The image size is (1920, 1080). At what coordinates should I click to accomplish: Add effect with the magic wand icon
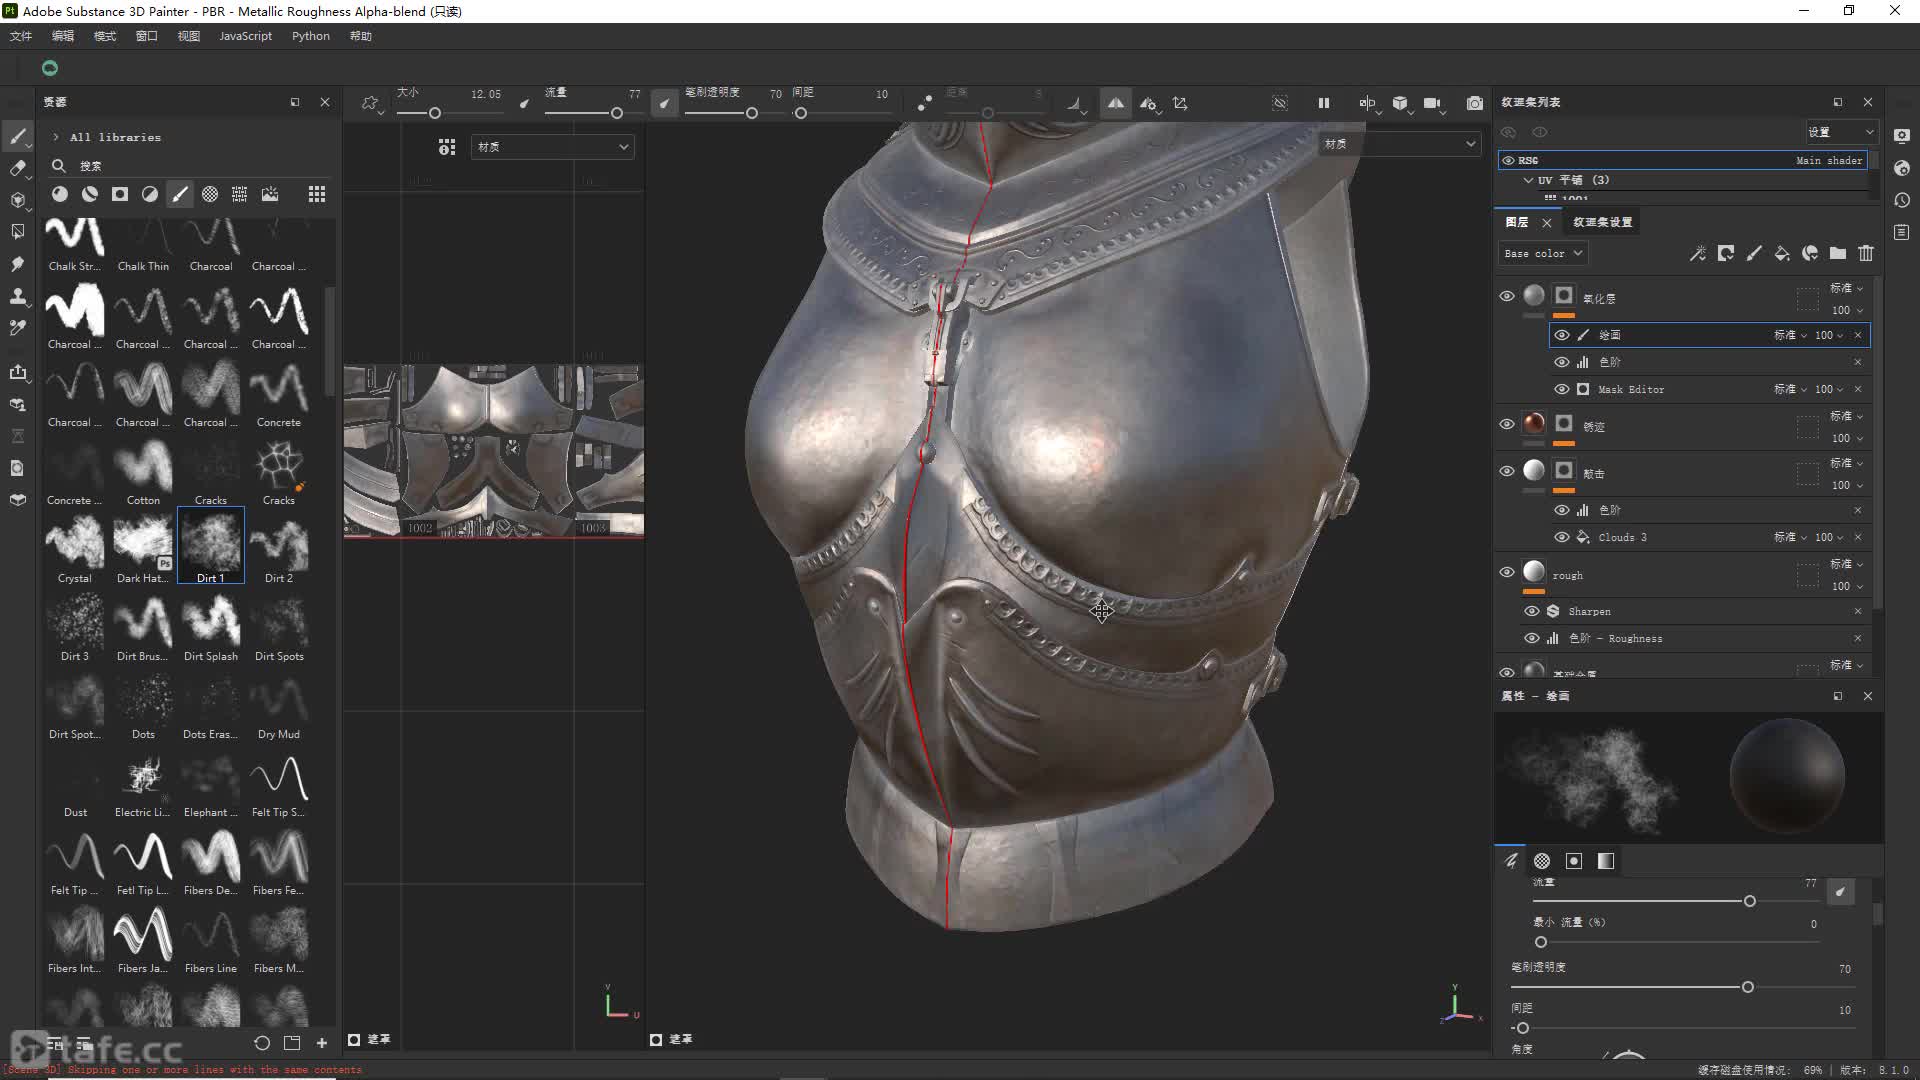tap(1698, 254)
